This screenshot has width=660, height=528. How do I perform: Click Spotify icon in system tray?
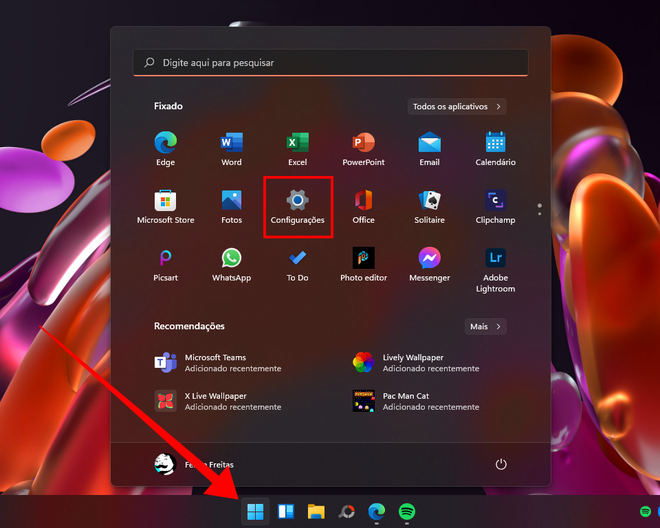pyautogui.click(x=645, y=512)
